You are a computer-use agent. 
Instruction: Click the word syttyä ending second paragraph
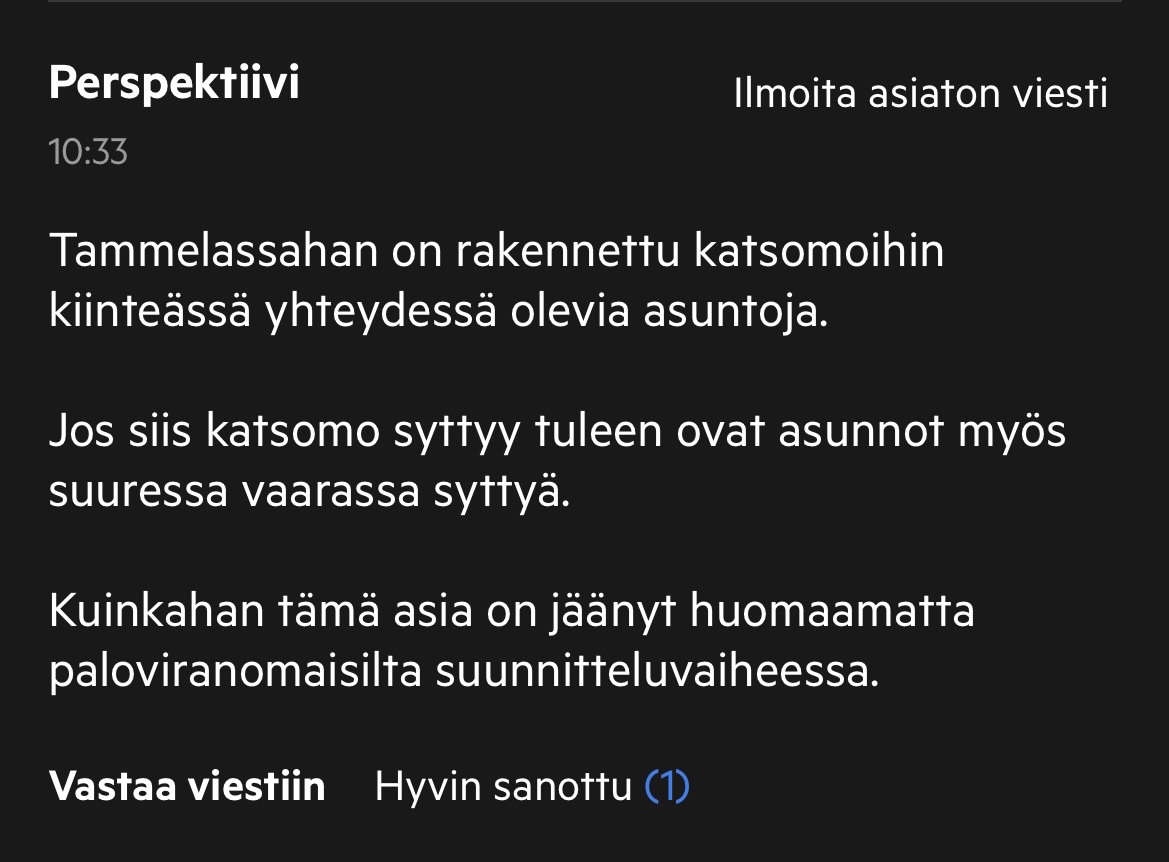point(511,494)
